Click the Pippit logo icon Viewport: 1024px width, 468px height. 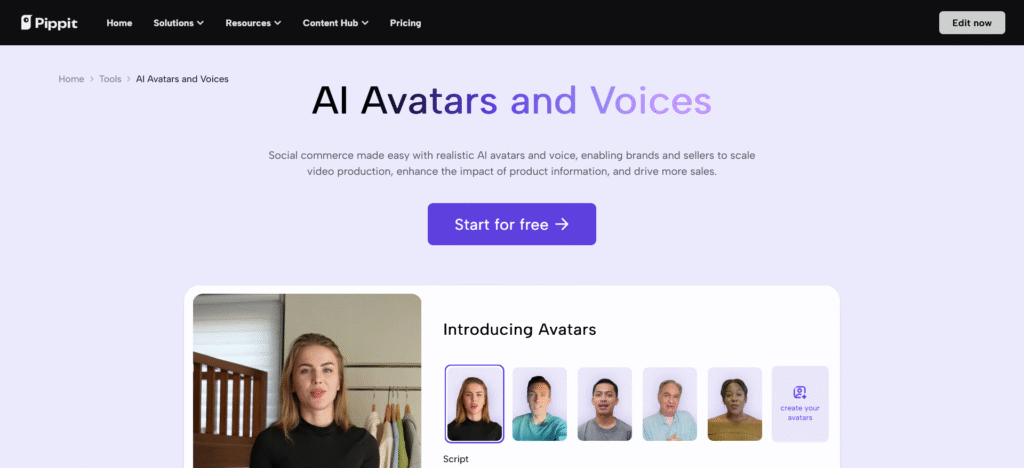26,23
